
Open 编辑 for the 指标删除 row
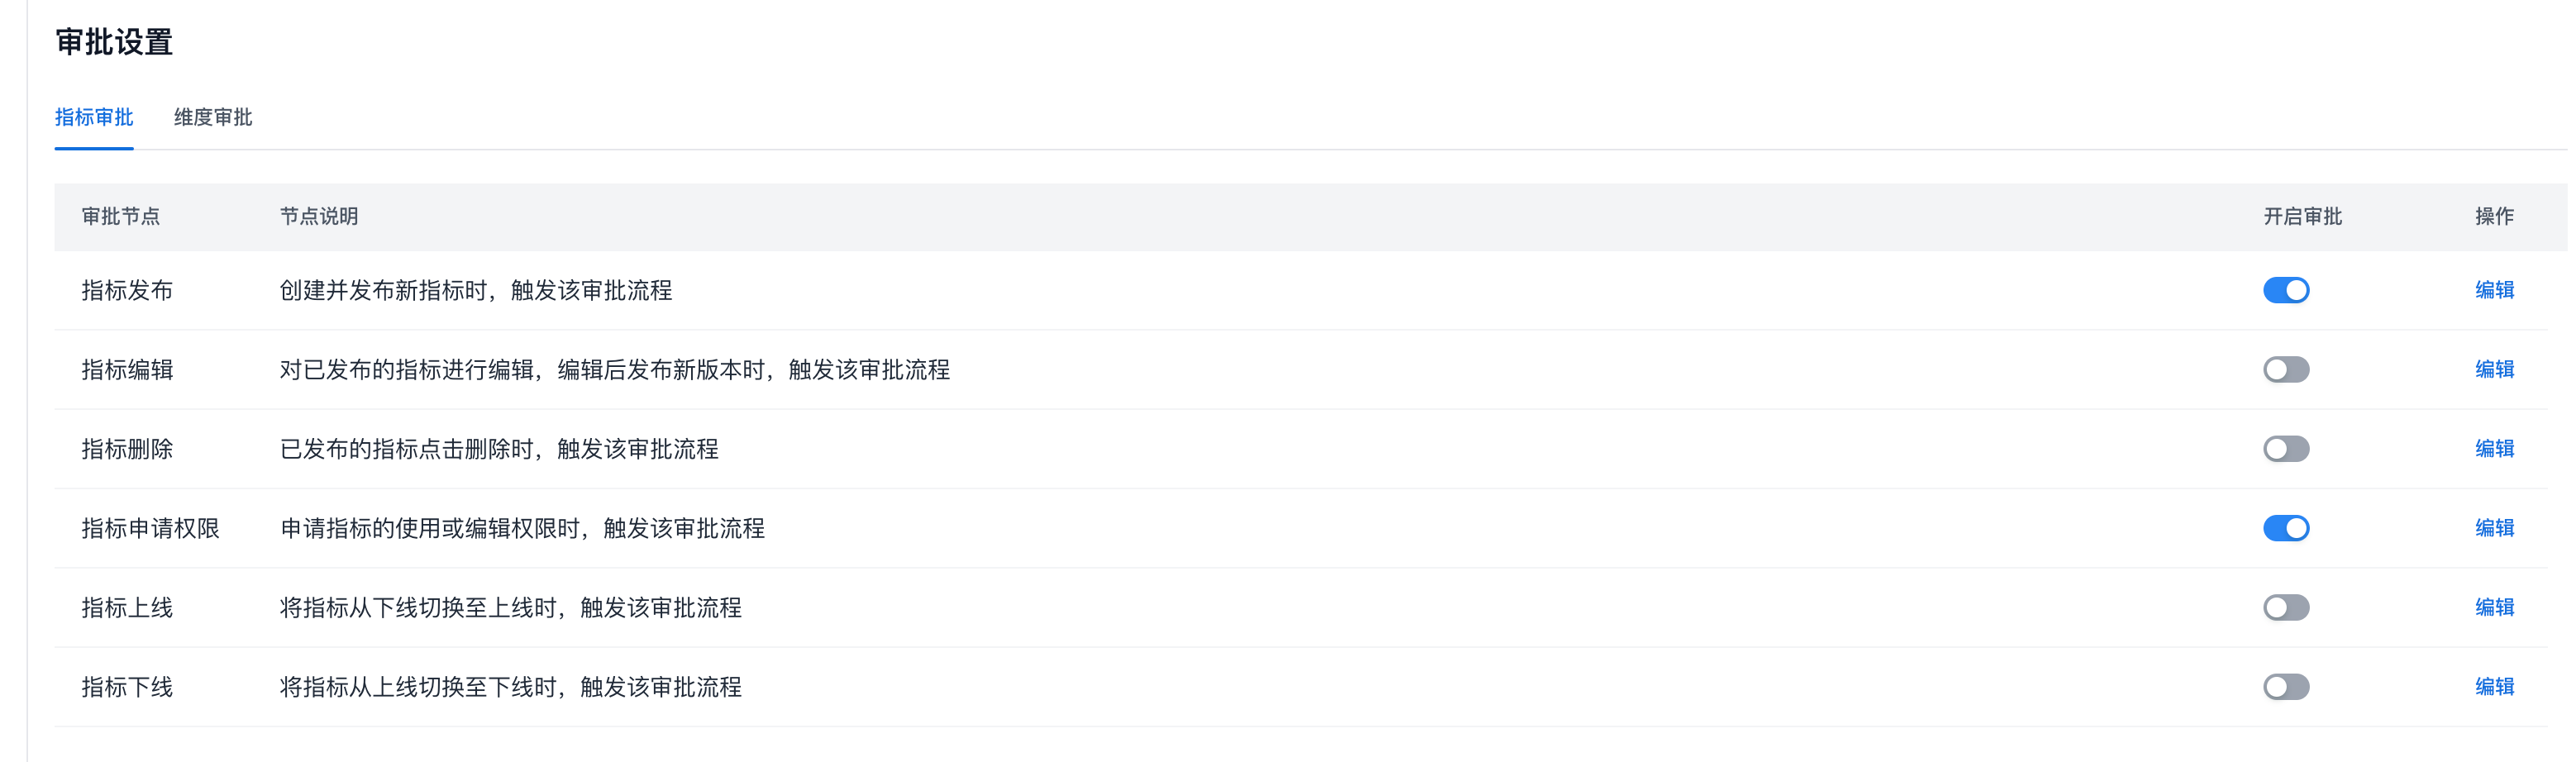click(2494, 449)
